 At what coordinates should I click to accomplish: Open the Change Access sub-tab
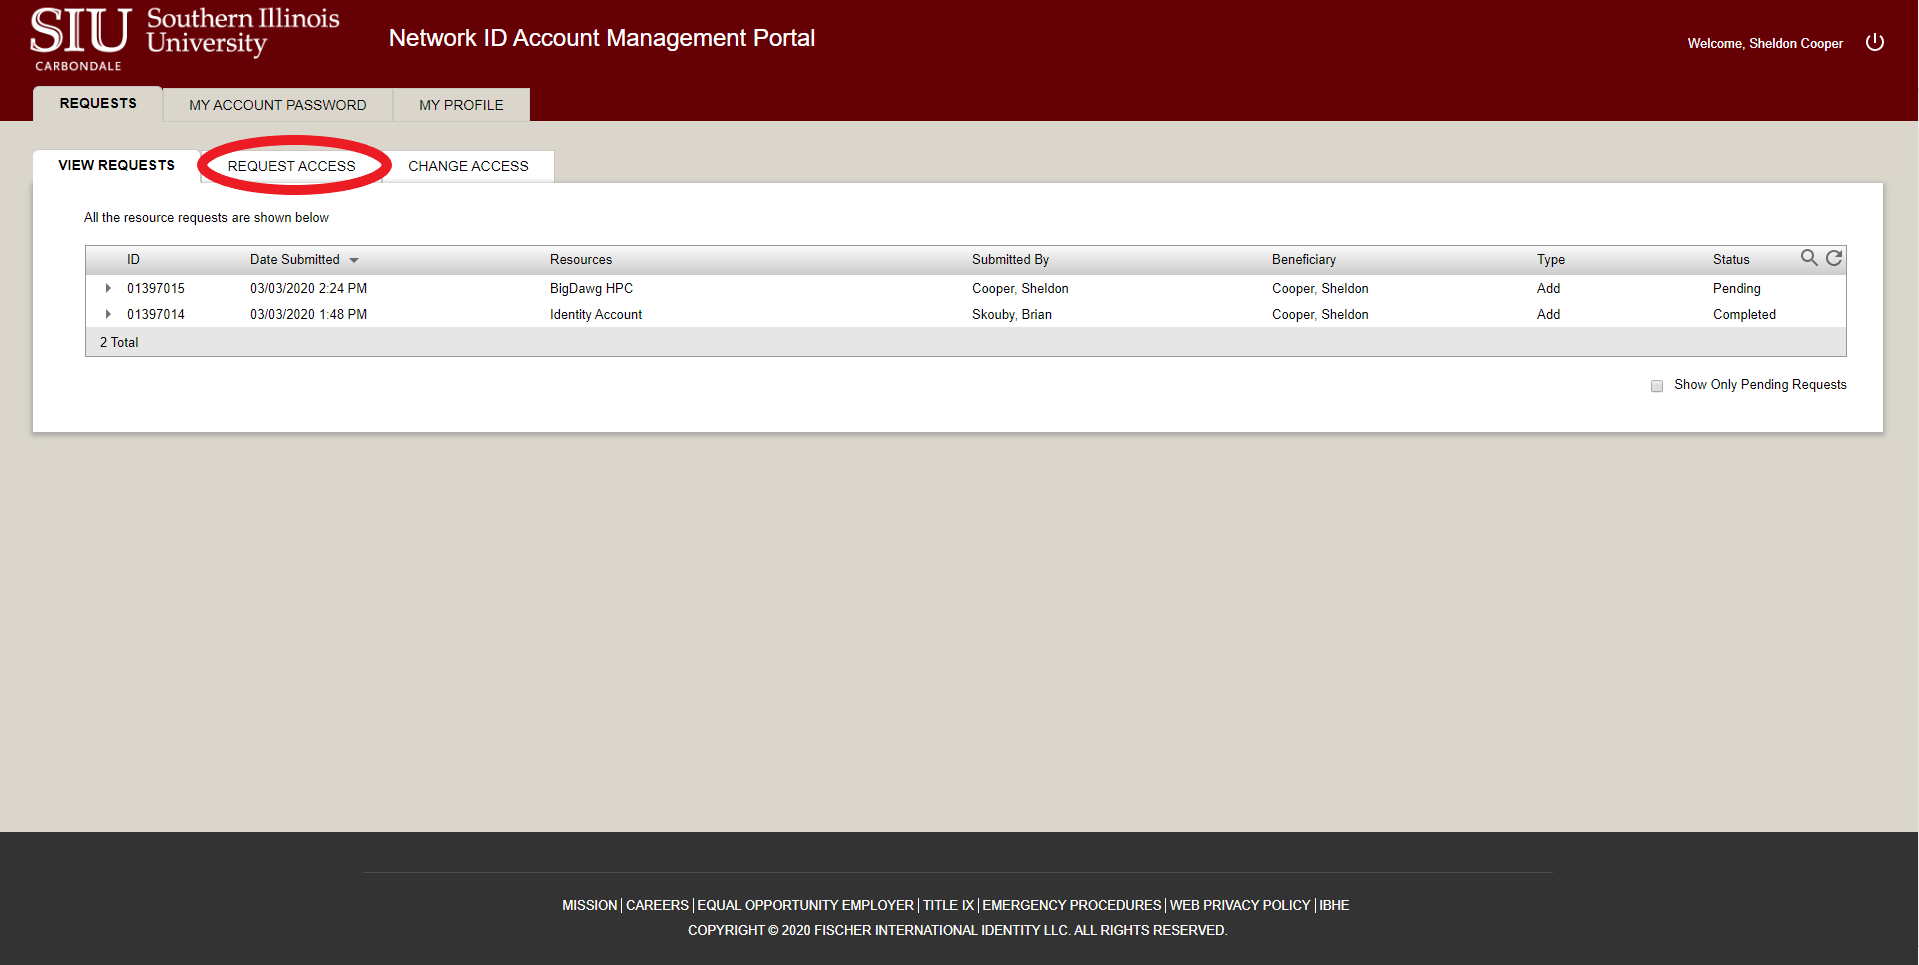point(468,166)
